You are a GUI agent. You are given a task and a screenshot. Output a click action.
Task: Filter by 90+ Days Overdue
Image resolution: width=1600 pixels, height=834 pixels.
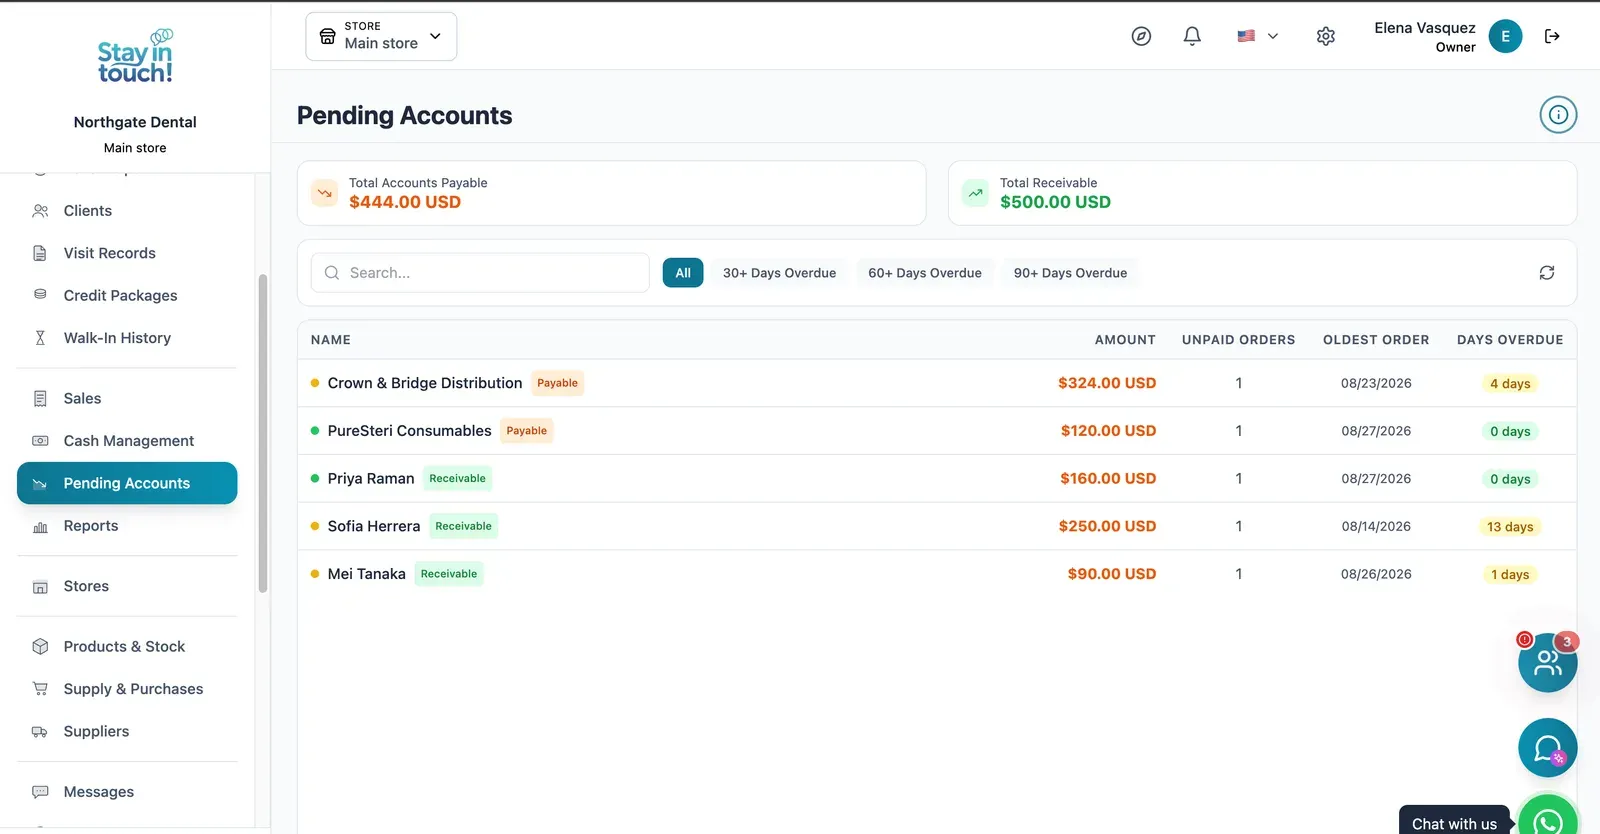(1070, 273)
